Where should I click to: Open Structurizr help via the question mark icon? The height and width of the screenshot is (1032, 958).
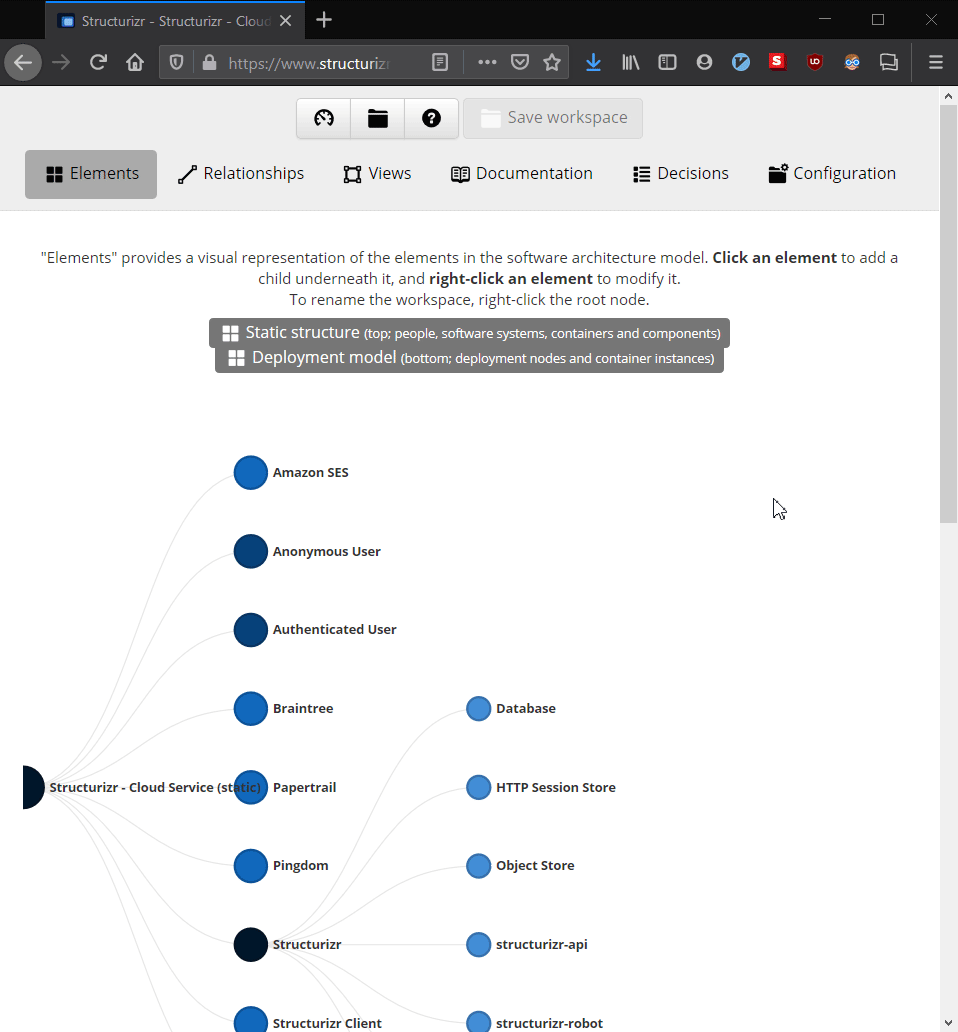[x=431, y=118]
